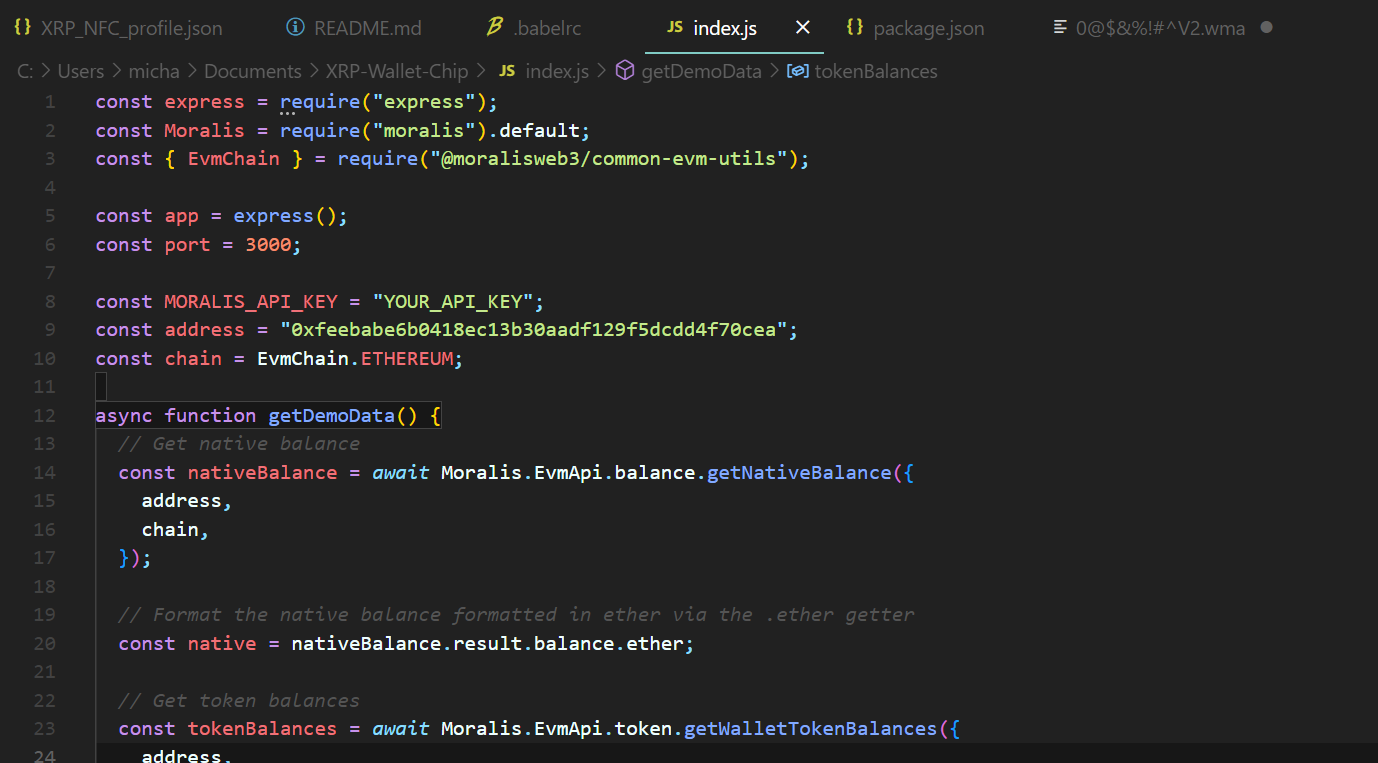The width and height of the screenshot is (1378, 763).
Task: Open the tokenBalances breadcrumb symbol
Action: 876,71
